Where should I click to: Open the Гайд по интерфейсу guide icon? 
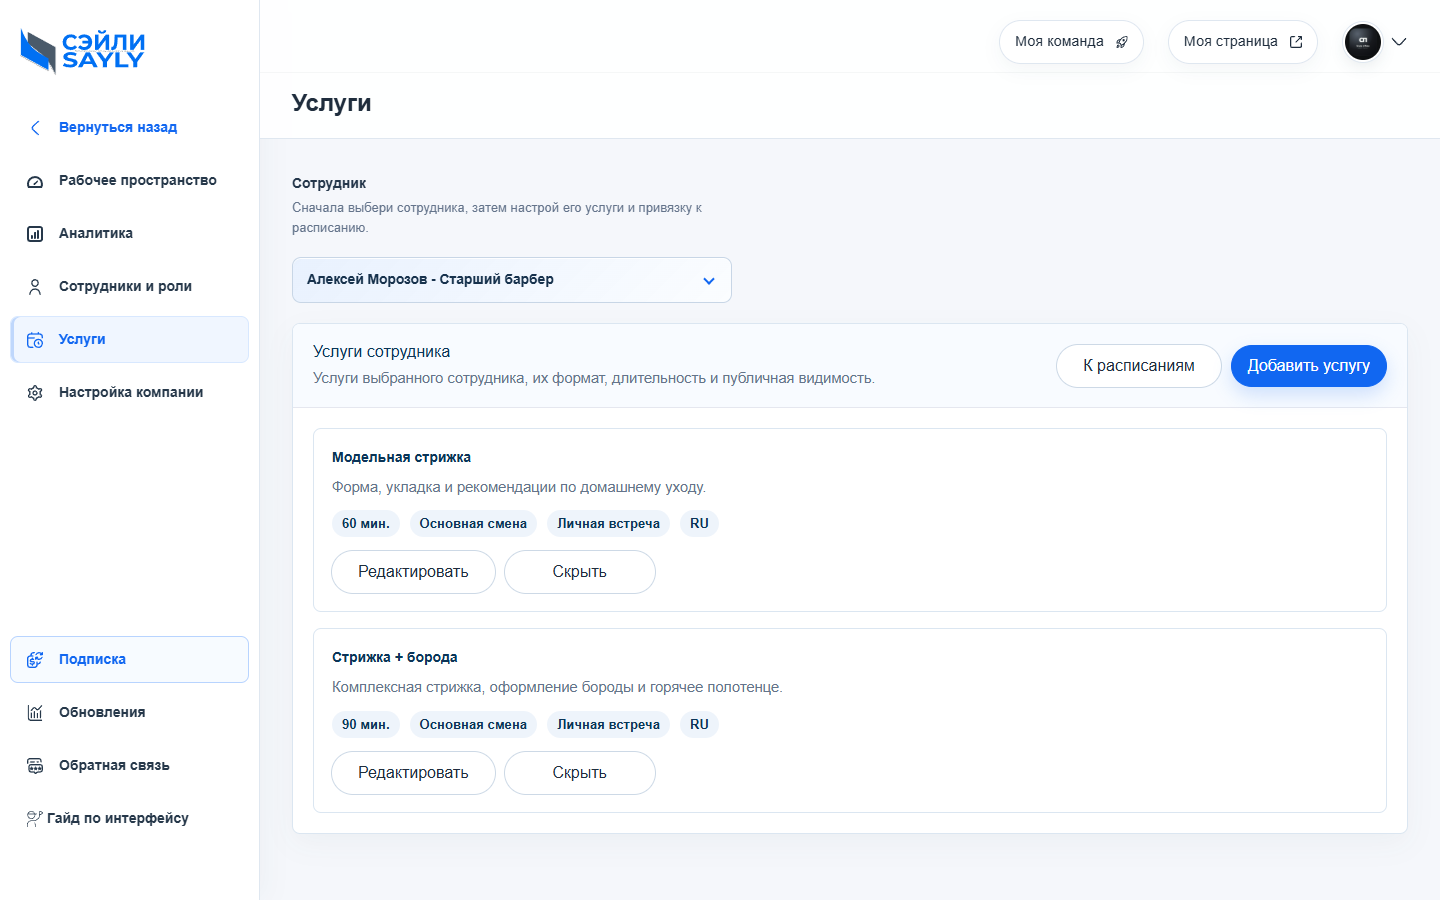[x=35, y=819]
